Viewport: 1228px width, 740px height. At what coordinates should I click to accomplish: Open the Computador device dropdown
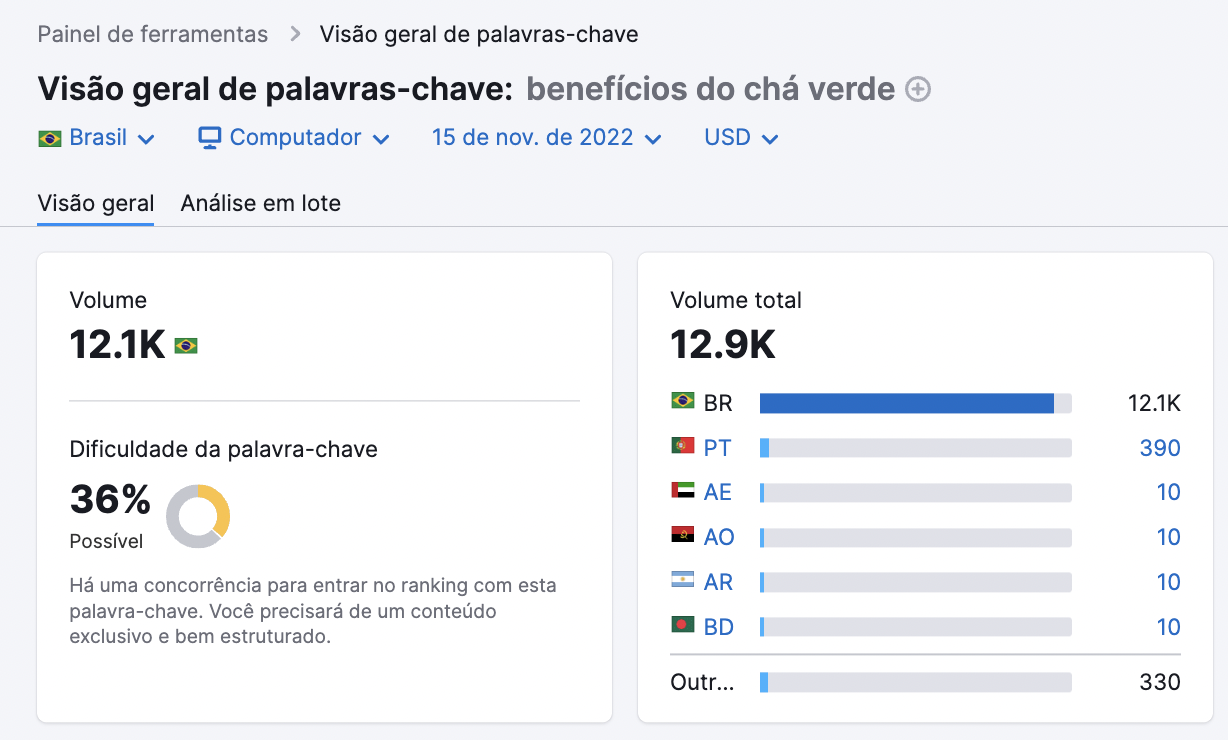pyautogui.click(x=296, y=137)
